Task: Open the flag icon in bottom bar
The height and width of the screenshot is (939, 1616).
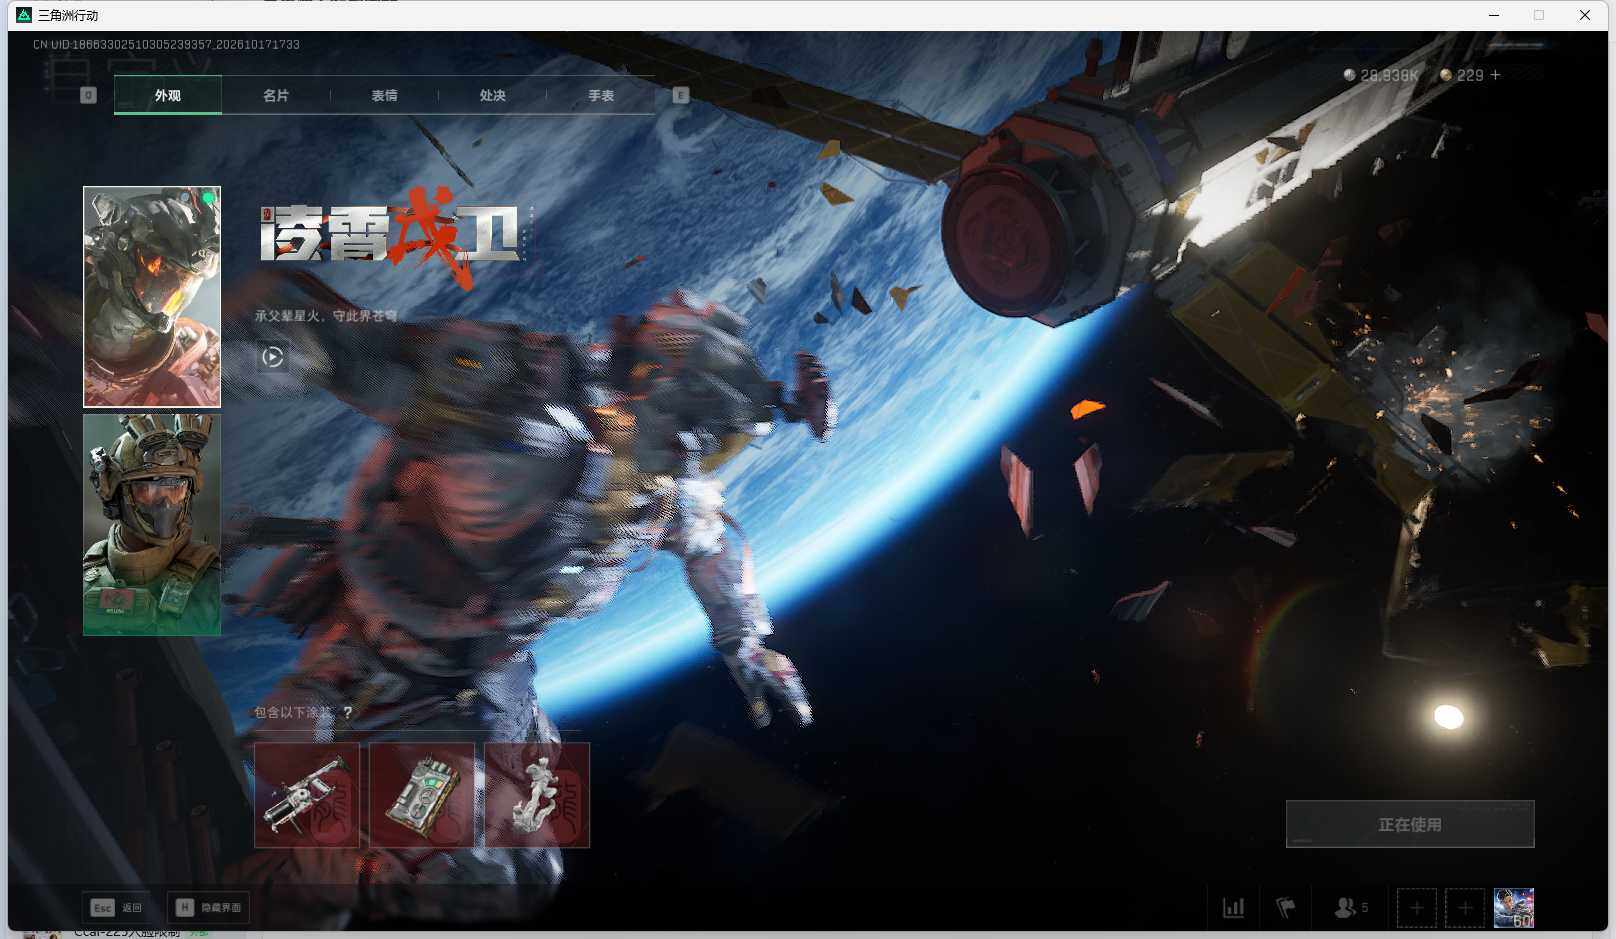Action: pyautogui.click(x=1286, y=908)
